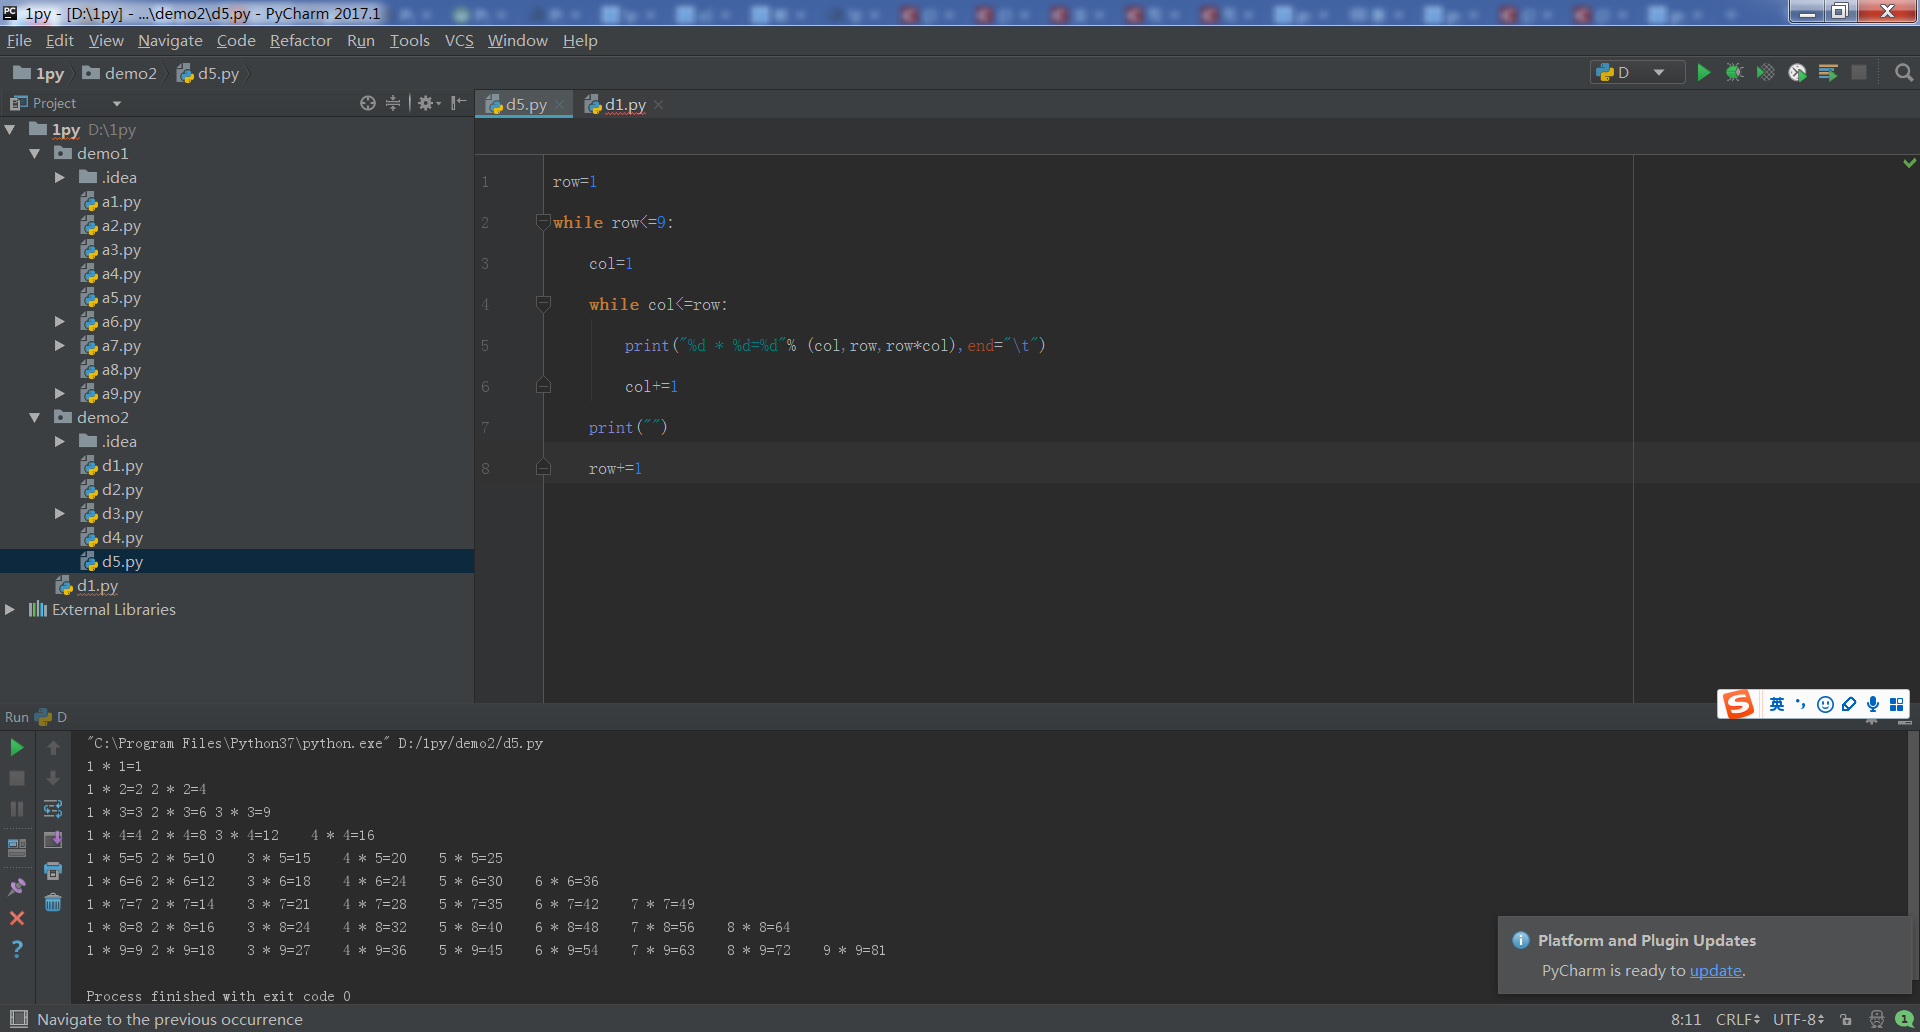
Task: Change file encoding UTF-8 in the status bar
Action: click(x=1799, y=1019)
